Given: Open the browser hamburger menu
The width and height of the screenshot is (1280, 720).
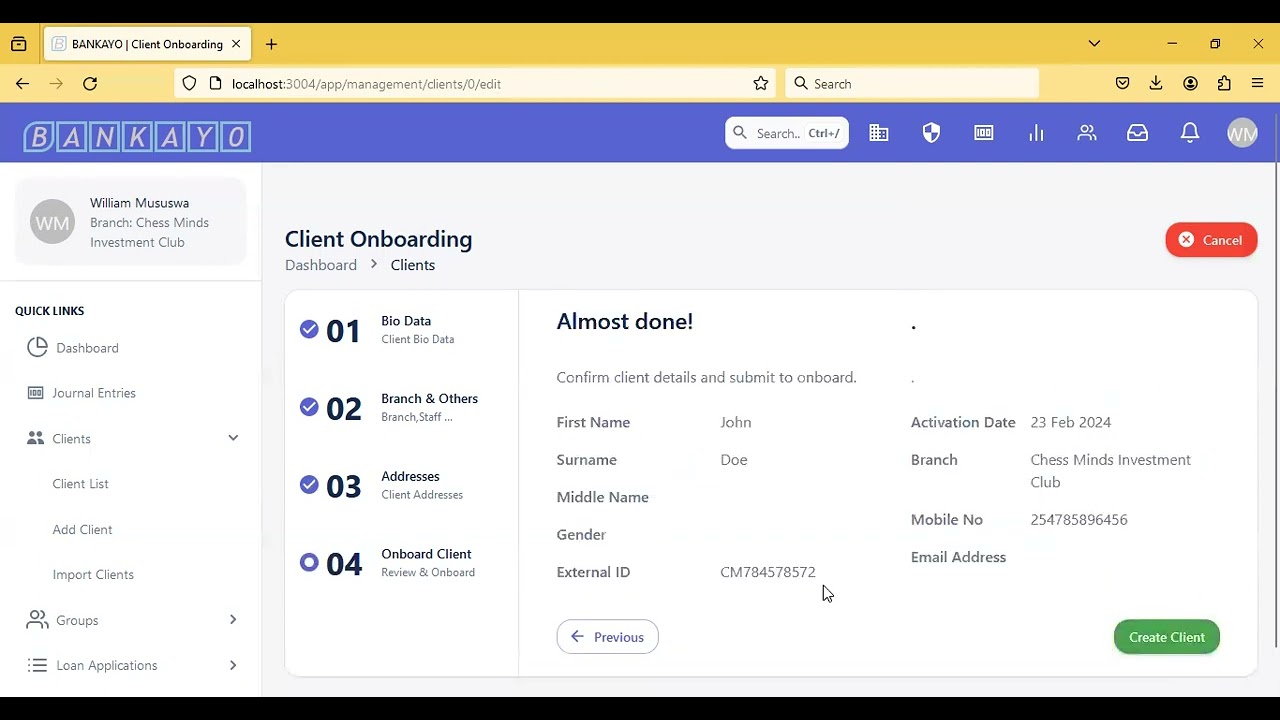Looking at the screenshot, I should 1258,84.
